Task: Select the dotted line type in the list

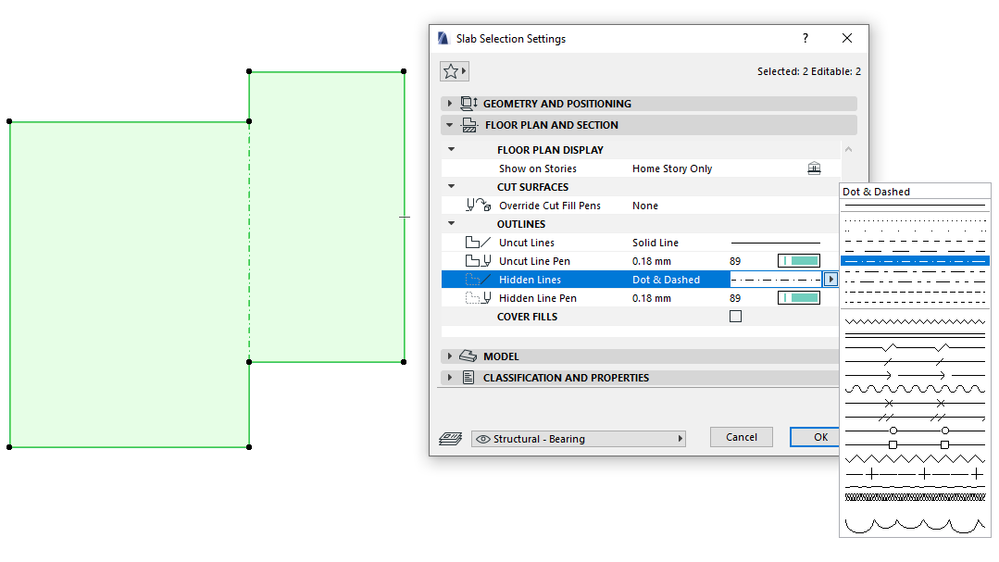Action: tap(915, 220)
